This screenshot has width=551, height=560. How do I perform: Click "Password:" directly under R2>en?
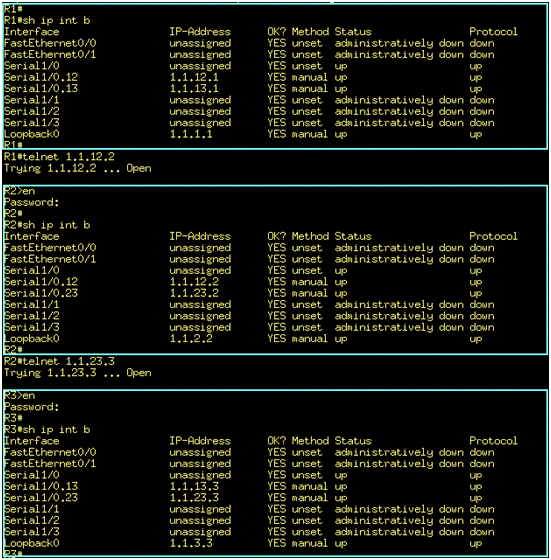[31, 202]
